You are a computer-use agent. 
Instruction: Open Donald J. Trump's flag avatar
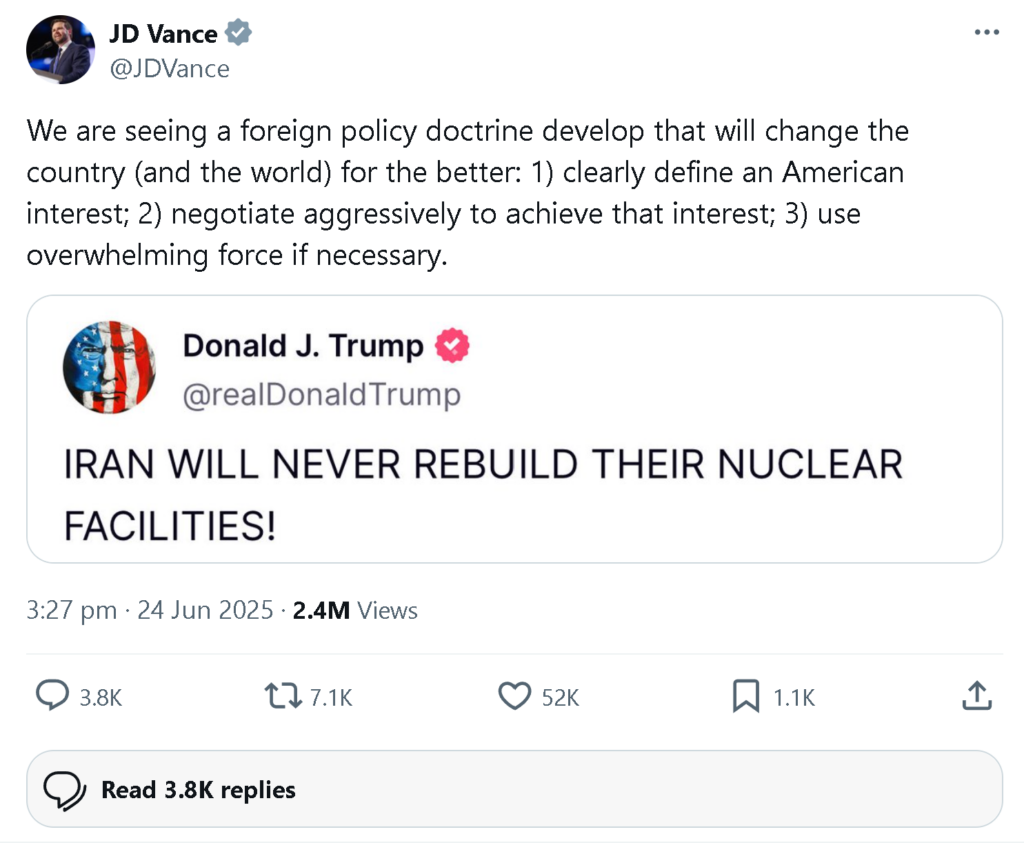[109, 367]
